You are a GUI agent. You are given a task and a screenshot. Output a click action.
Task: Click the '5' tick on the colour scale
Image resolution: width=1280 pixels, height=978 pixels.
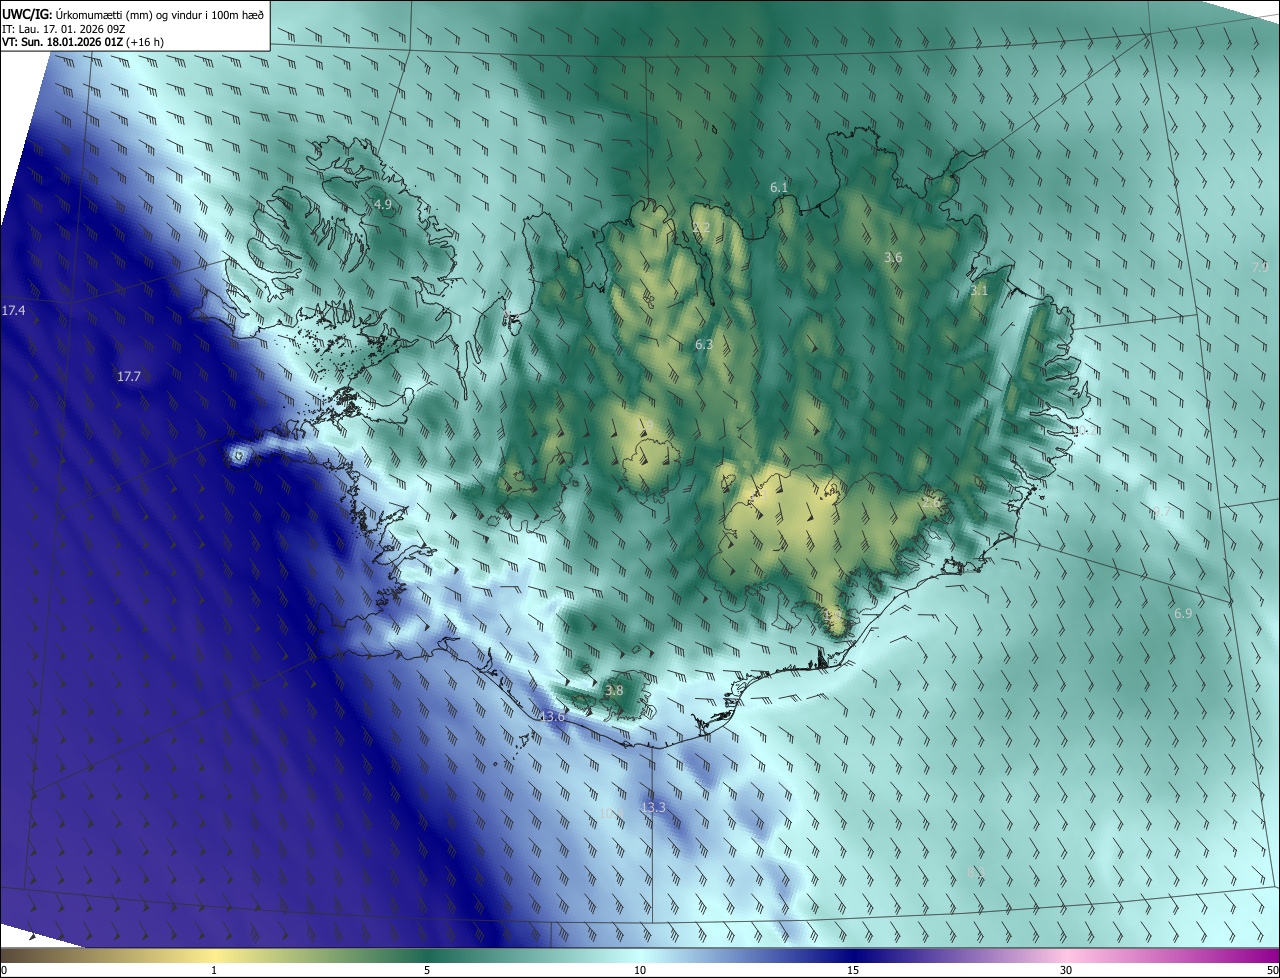pyautogui.click(x=427, y=970)
